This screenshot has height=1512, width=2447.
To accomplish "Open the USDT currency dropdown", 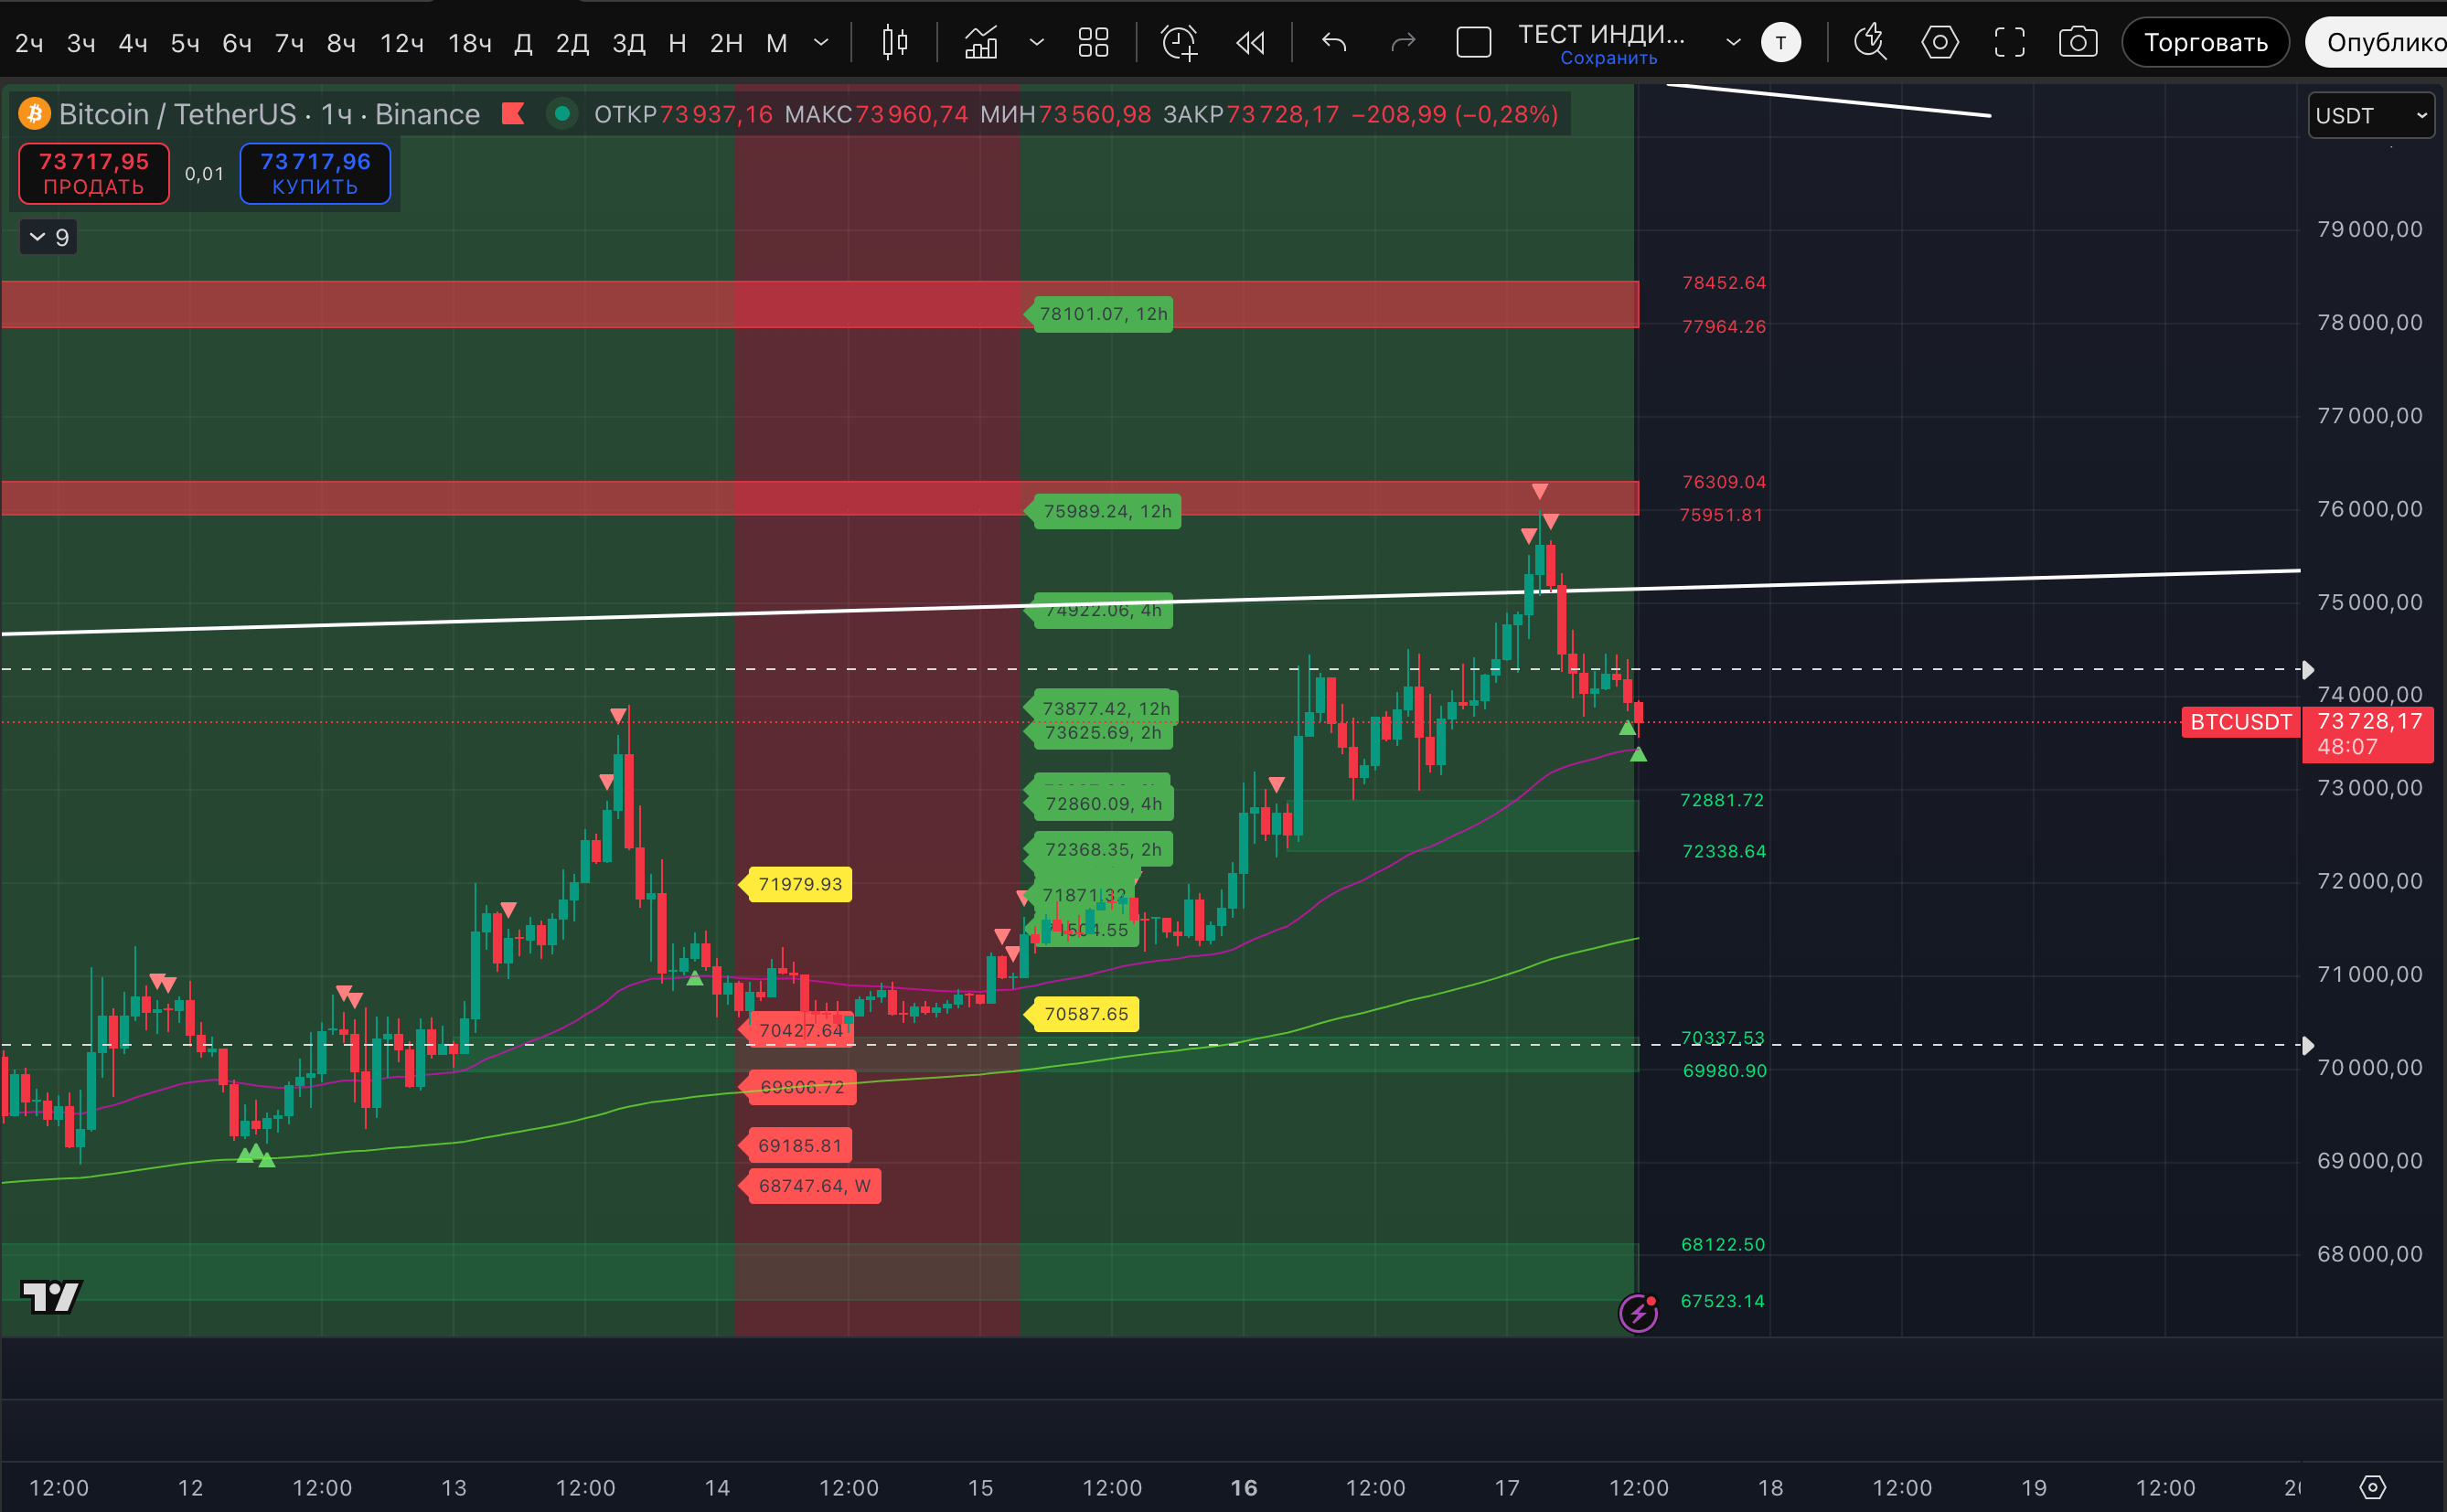I will coord(2370,116).
